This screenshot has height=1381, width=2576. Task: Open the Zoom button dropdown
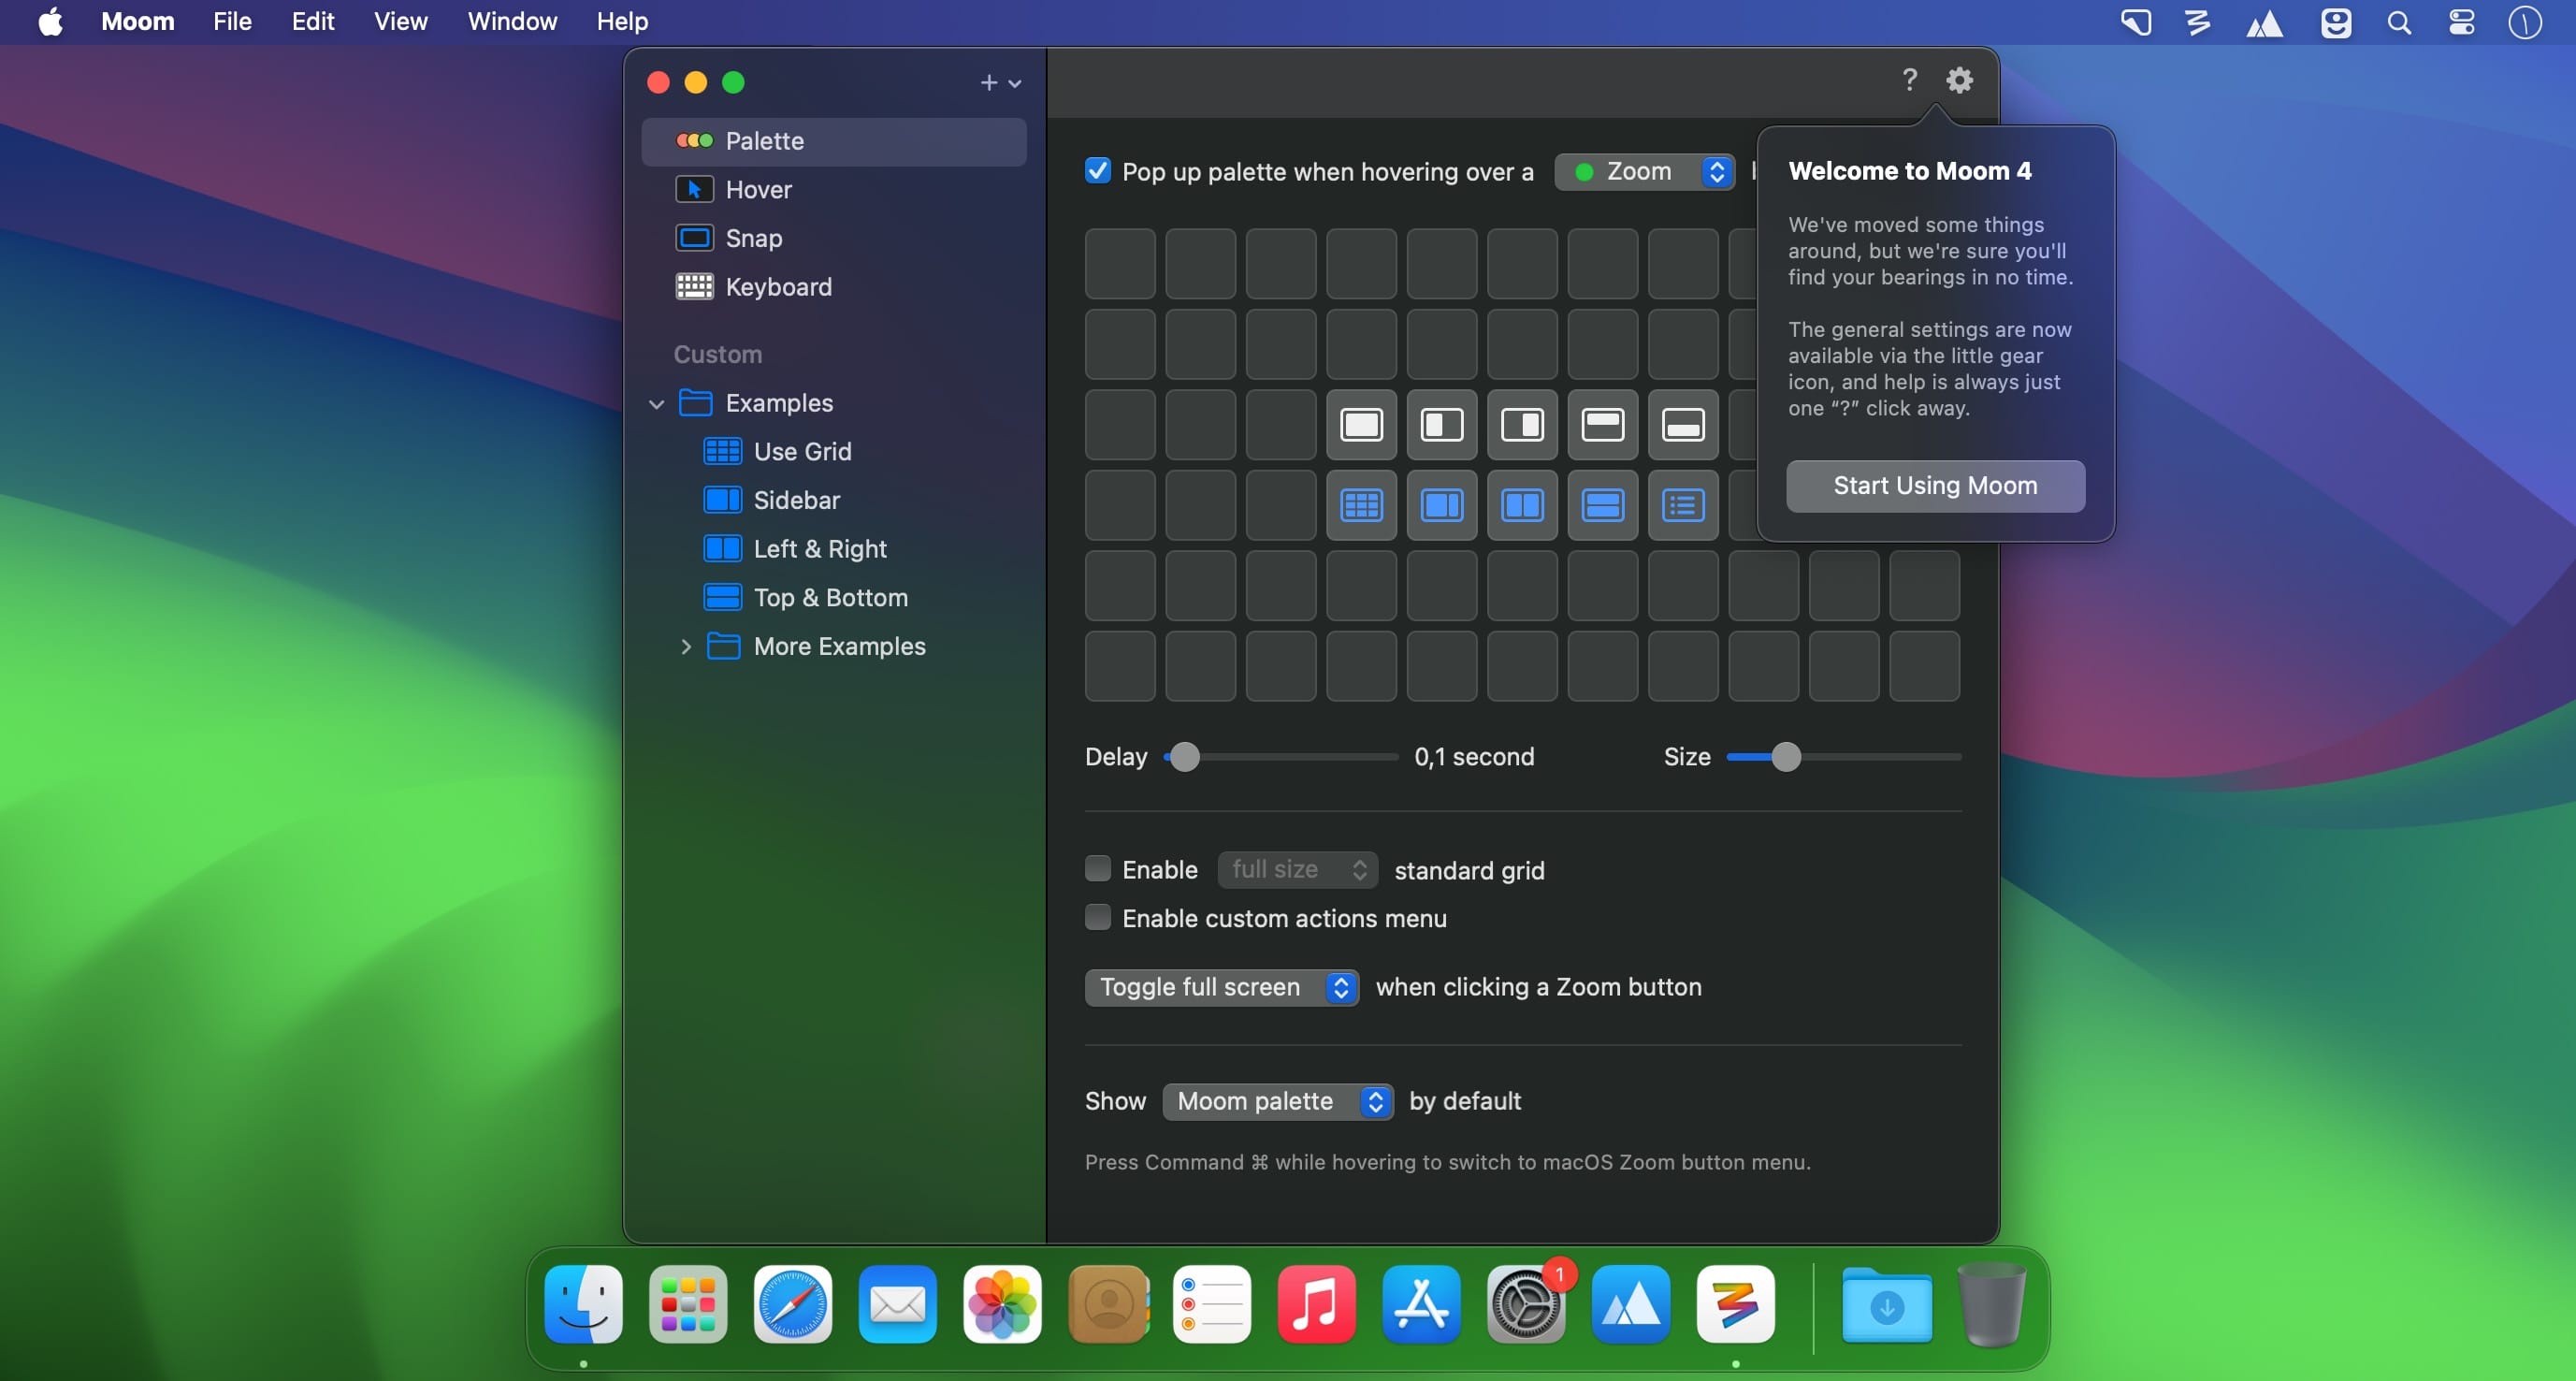[1644, 172]
